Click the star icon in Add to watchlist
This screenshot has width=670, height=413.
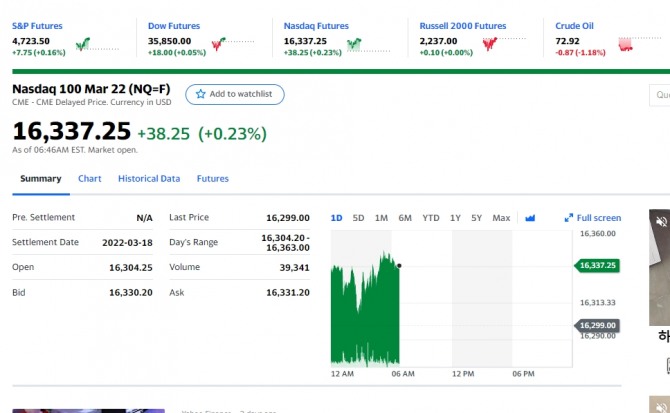200,94
